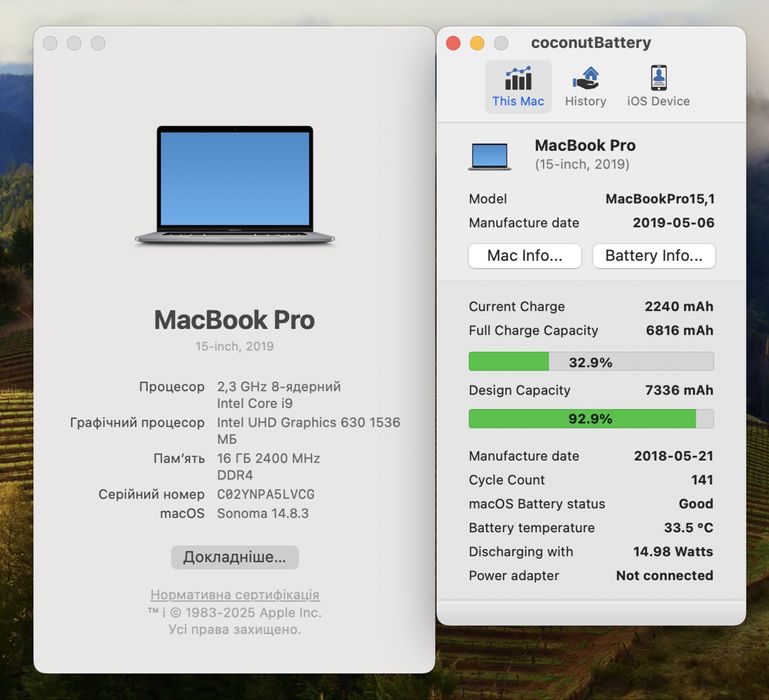
Task: Close the coconutBattery window
Action: [453, 43]
